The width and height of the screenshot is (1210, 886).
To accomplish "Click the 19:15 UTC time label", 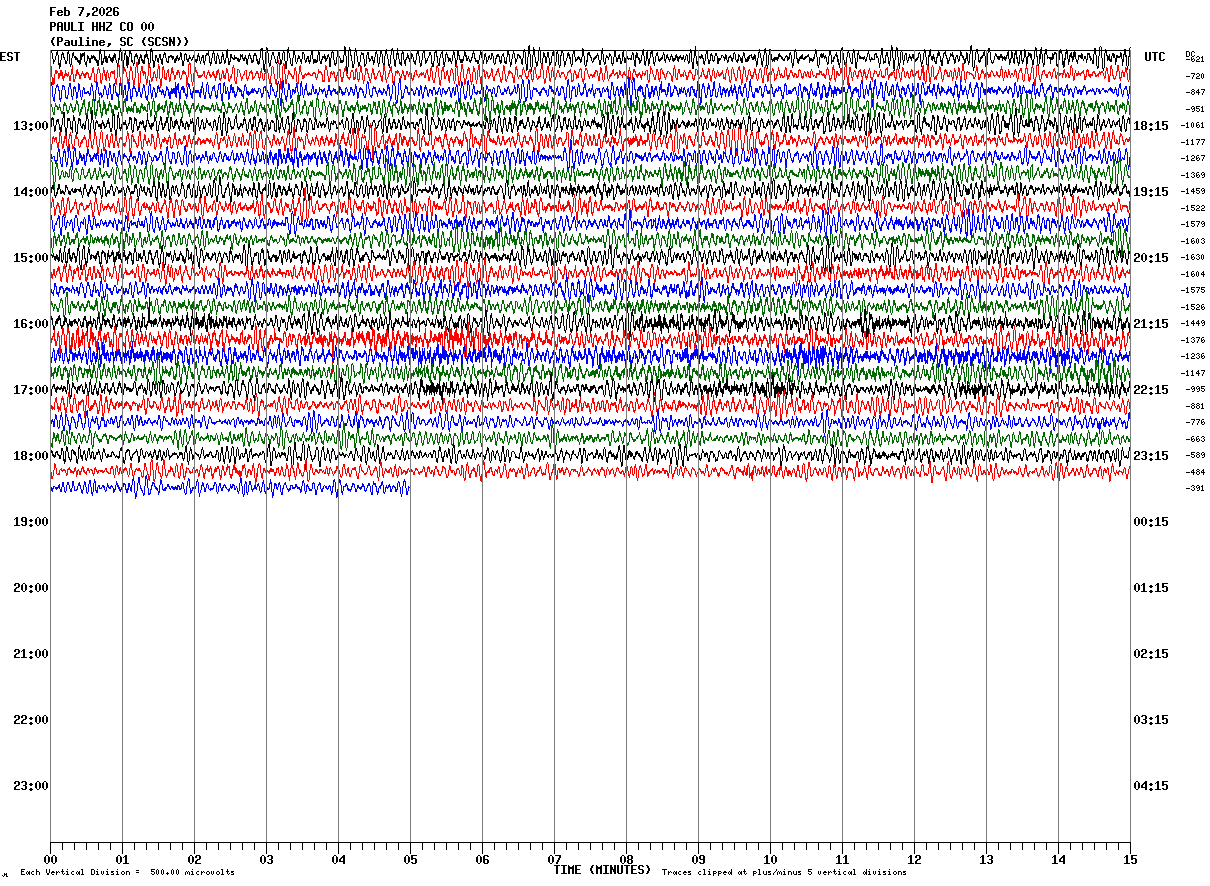I will point(1151,192).
